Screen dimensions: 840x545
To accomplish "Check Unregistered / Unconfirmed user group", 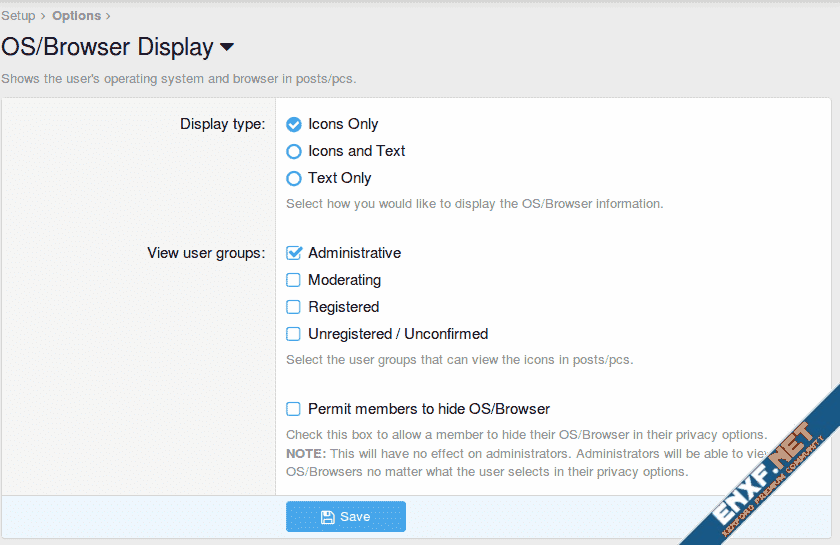I will click(x=294, y=334).
